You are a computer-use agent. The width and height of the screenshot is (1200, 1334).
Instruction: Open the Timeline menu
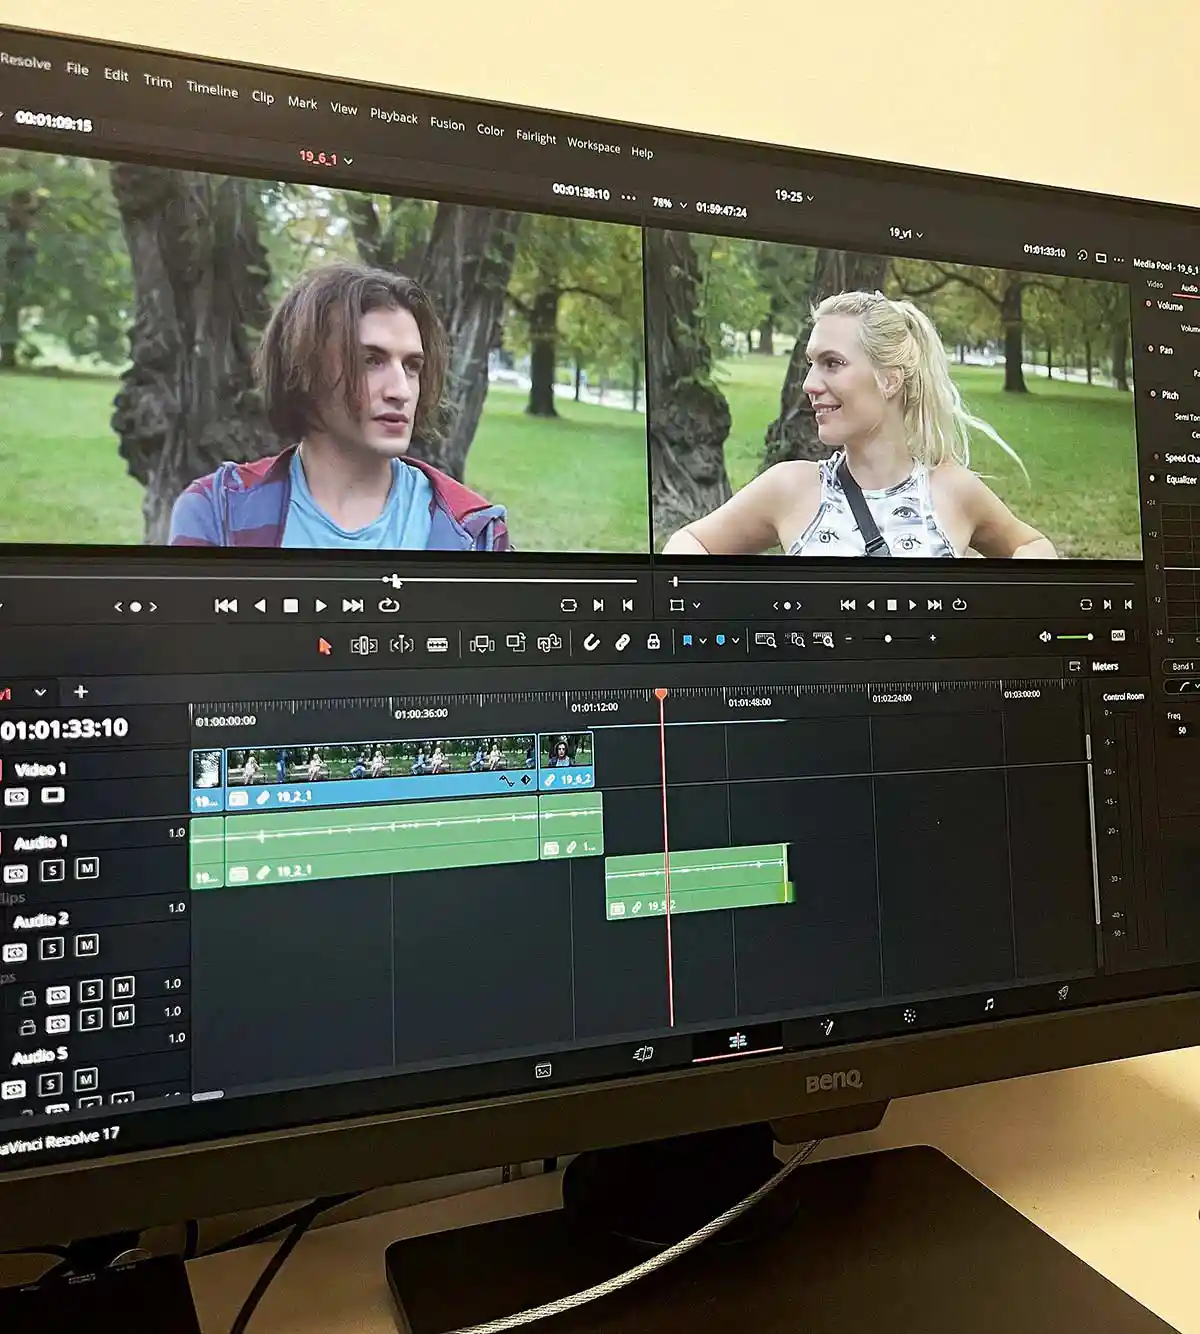212,89
